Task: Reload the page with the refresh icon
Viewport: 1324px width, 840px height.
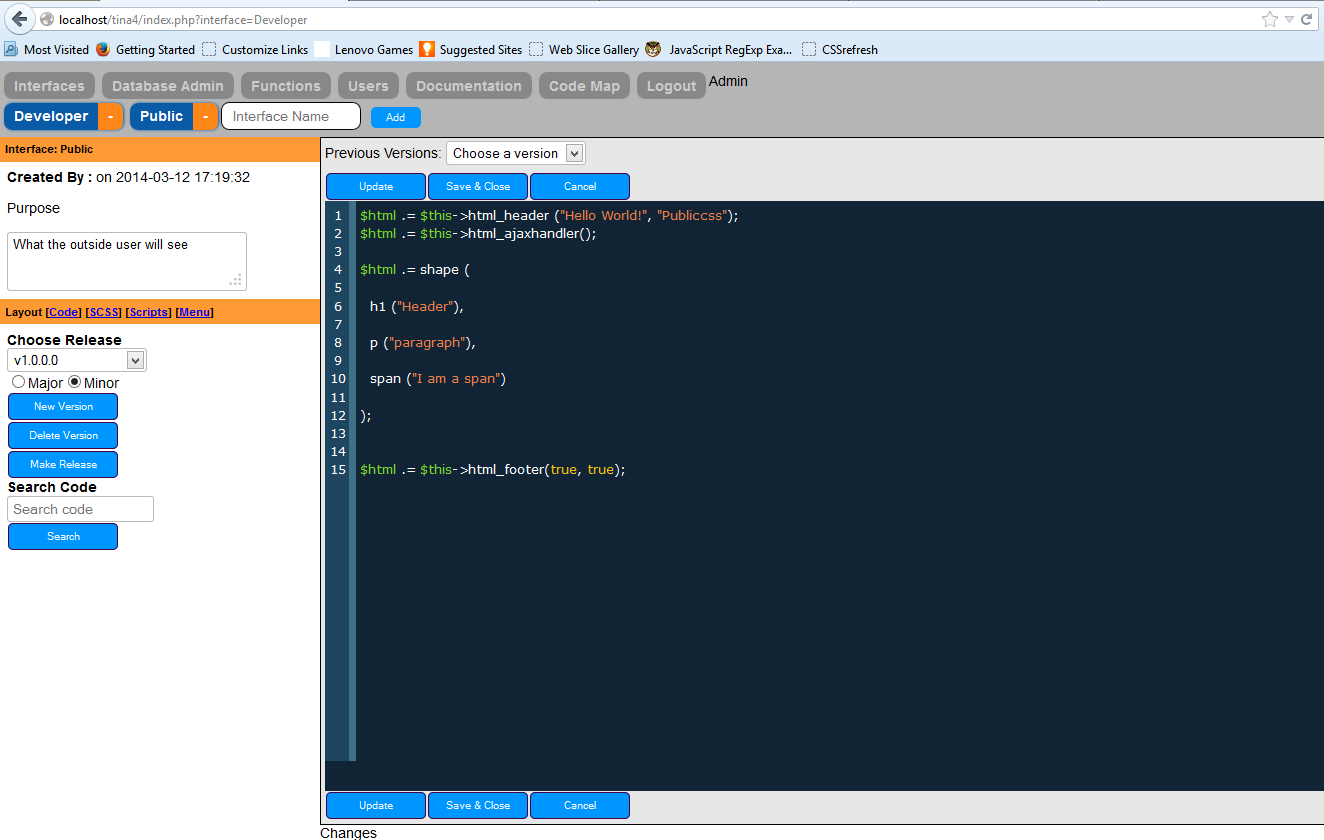Action: point(1308,18)
